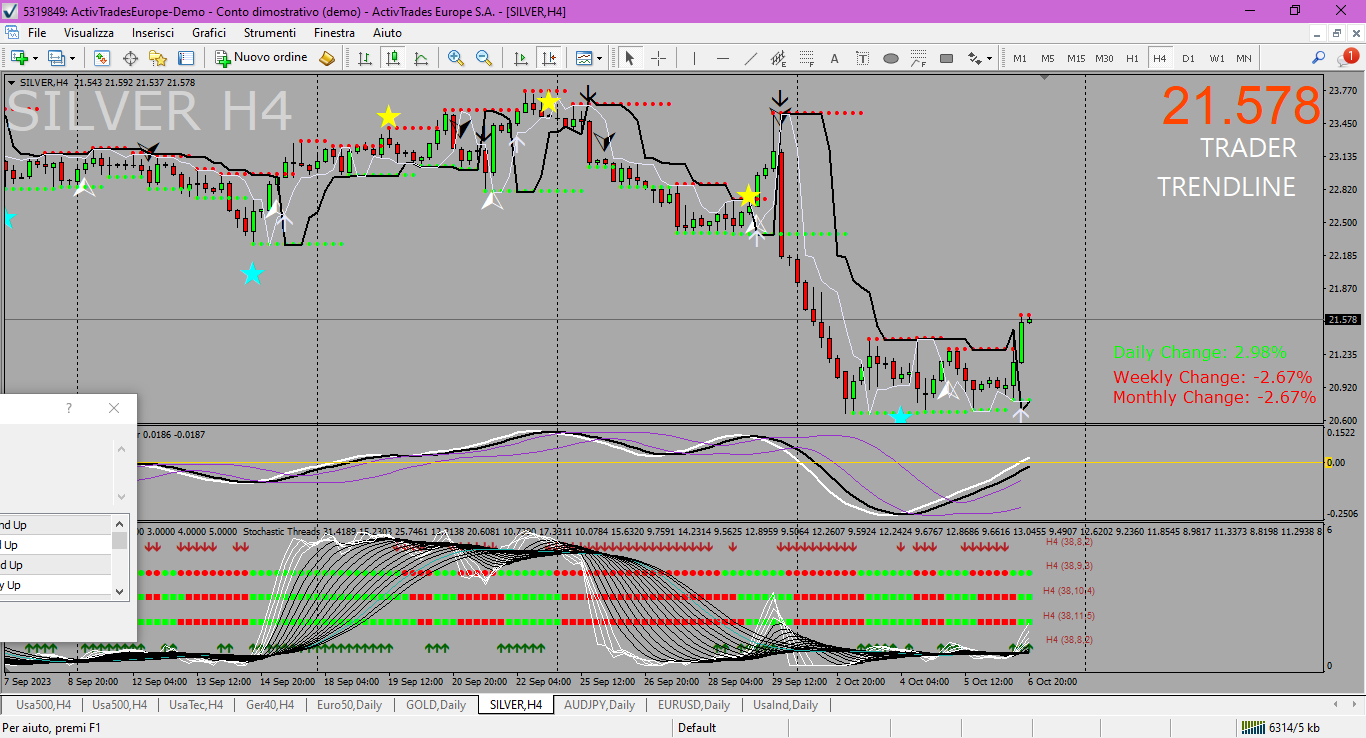Switch to the Euro50,Daily chart tab
The width and height of the screenshot is (1366, 738).
coord(349,705)
